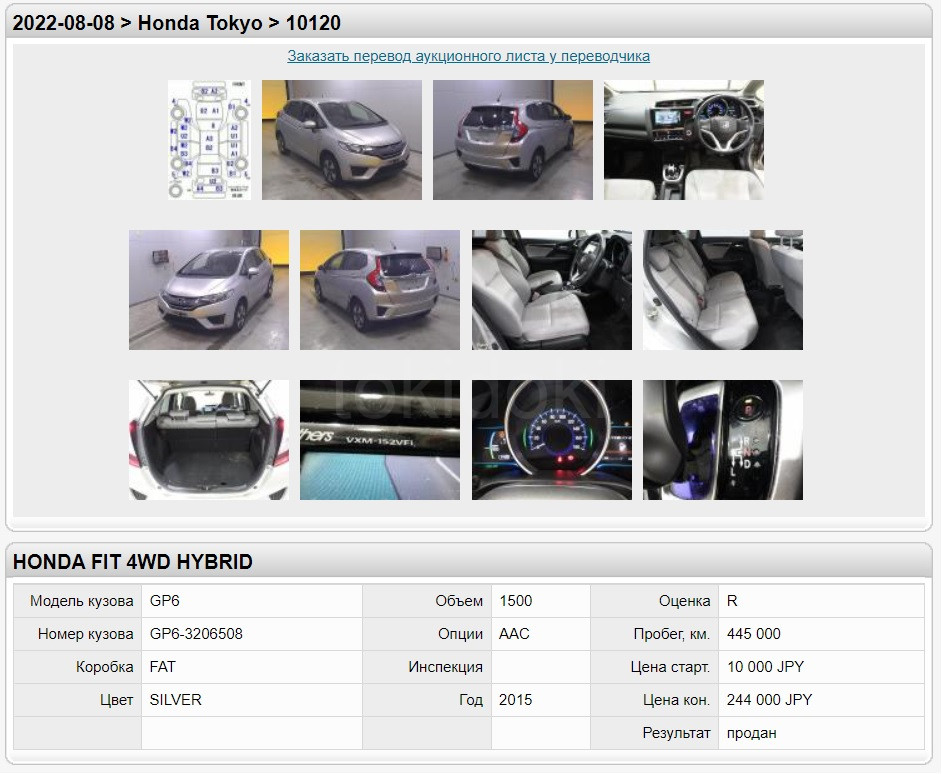Click the Цвет label
Image resolution: width=942 pixels, height=774 pixels.
[x=117, y=700]
